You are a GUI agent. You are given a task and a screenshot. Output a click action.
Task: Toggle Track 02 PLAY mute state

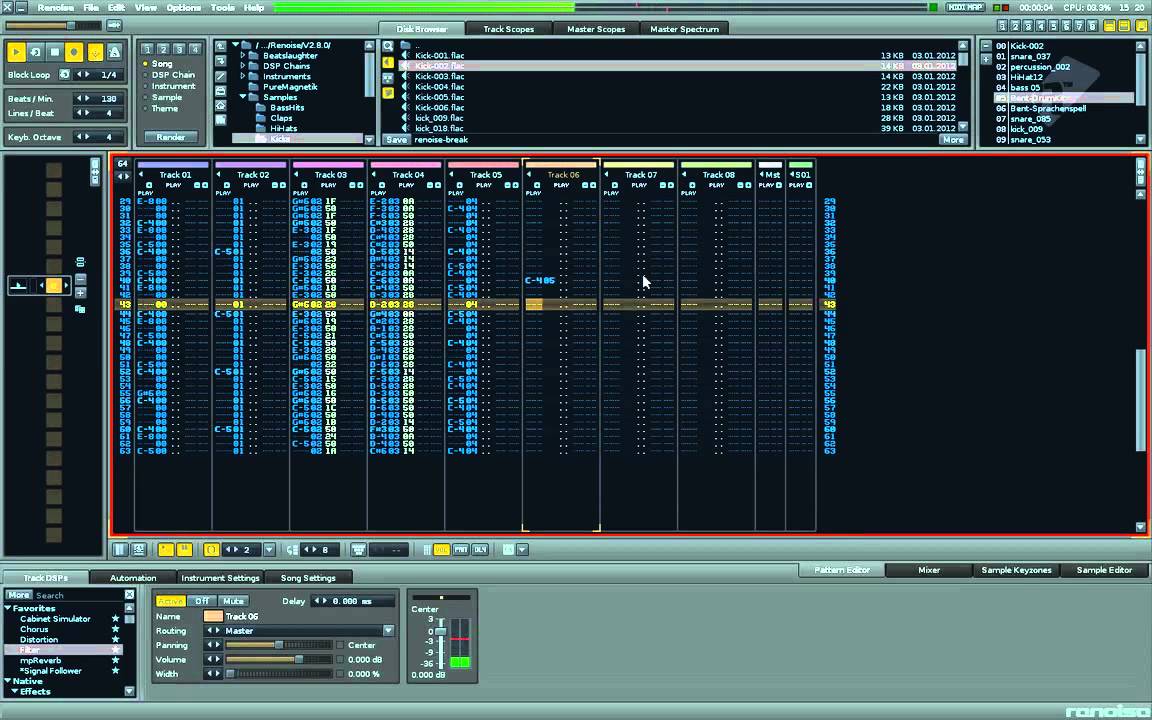(x=251, y=185)
